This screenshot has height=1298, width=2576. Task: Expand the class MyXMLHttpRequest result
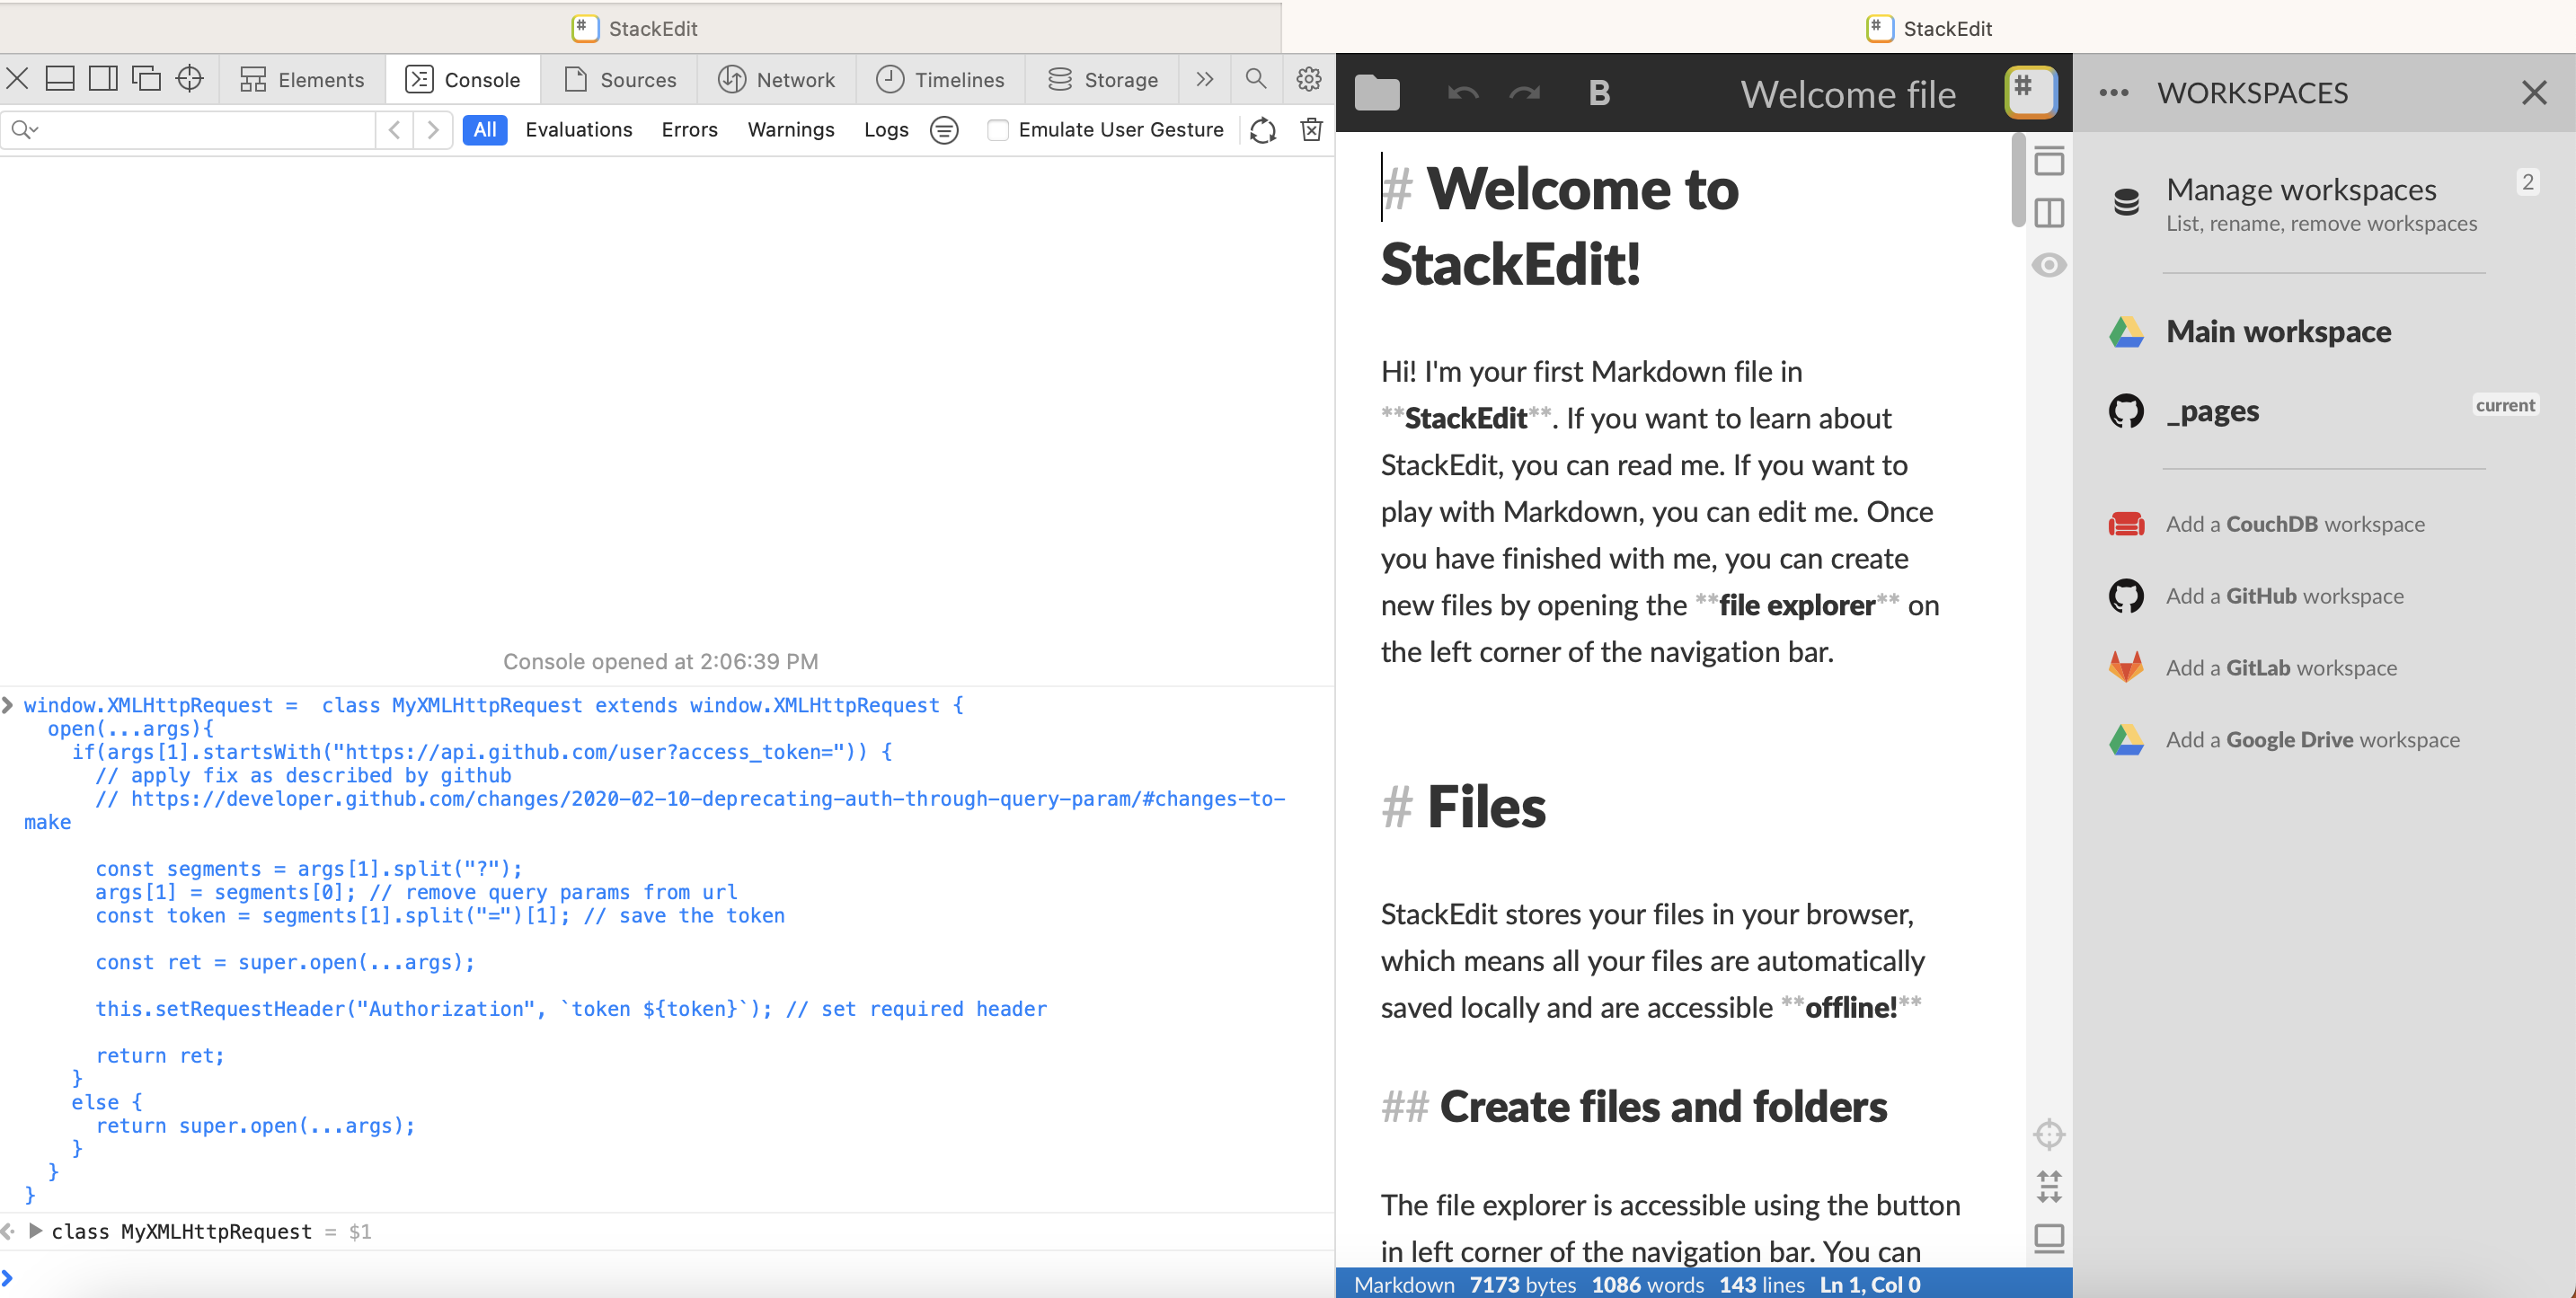[x=36, y=1231]
